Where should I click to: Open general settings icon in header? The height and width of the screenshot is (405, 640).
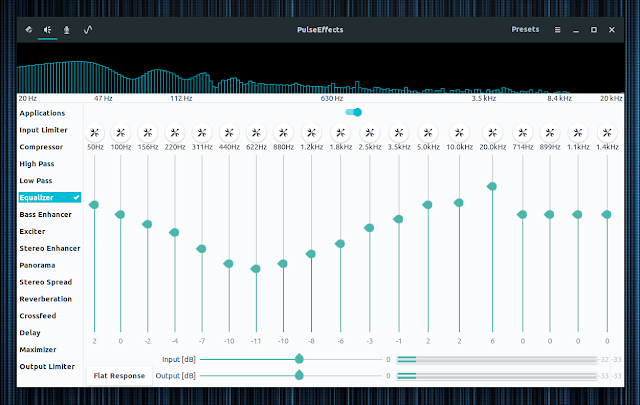[29, 29]
